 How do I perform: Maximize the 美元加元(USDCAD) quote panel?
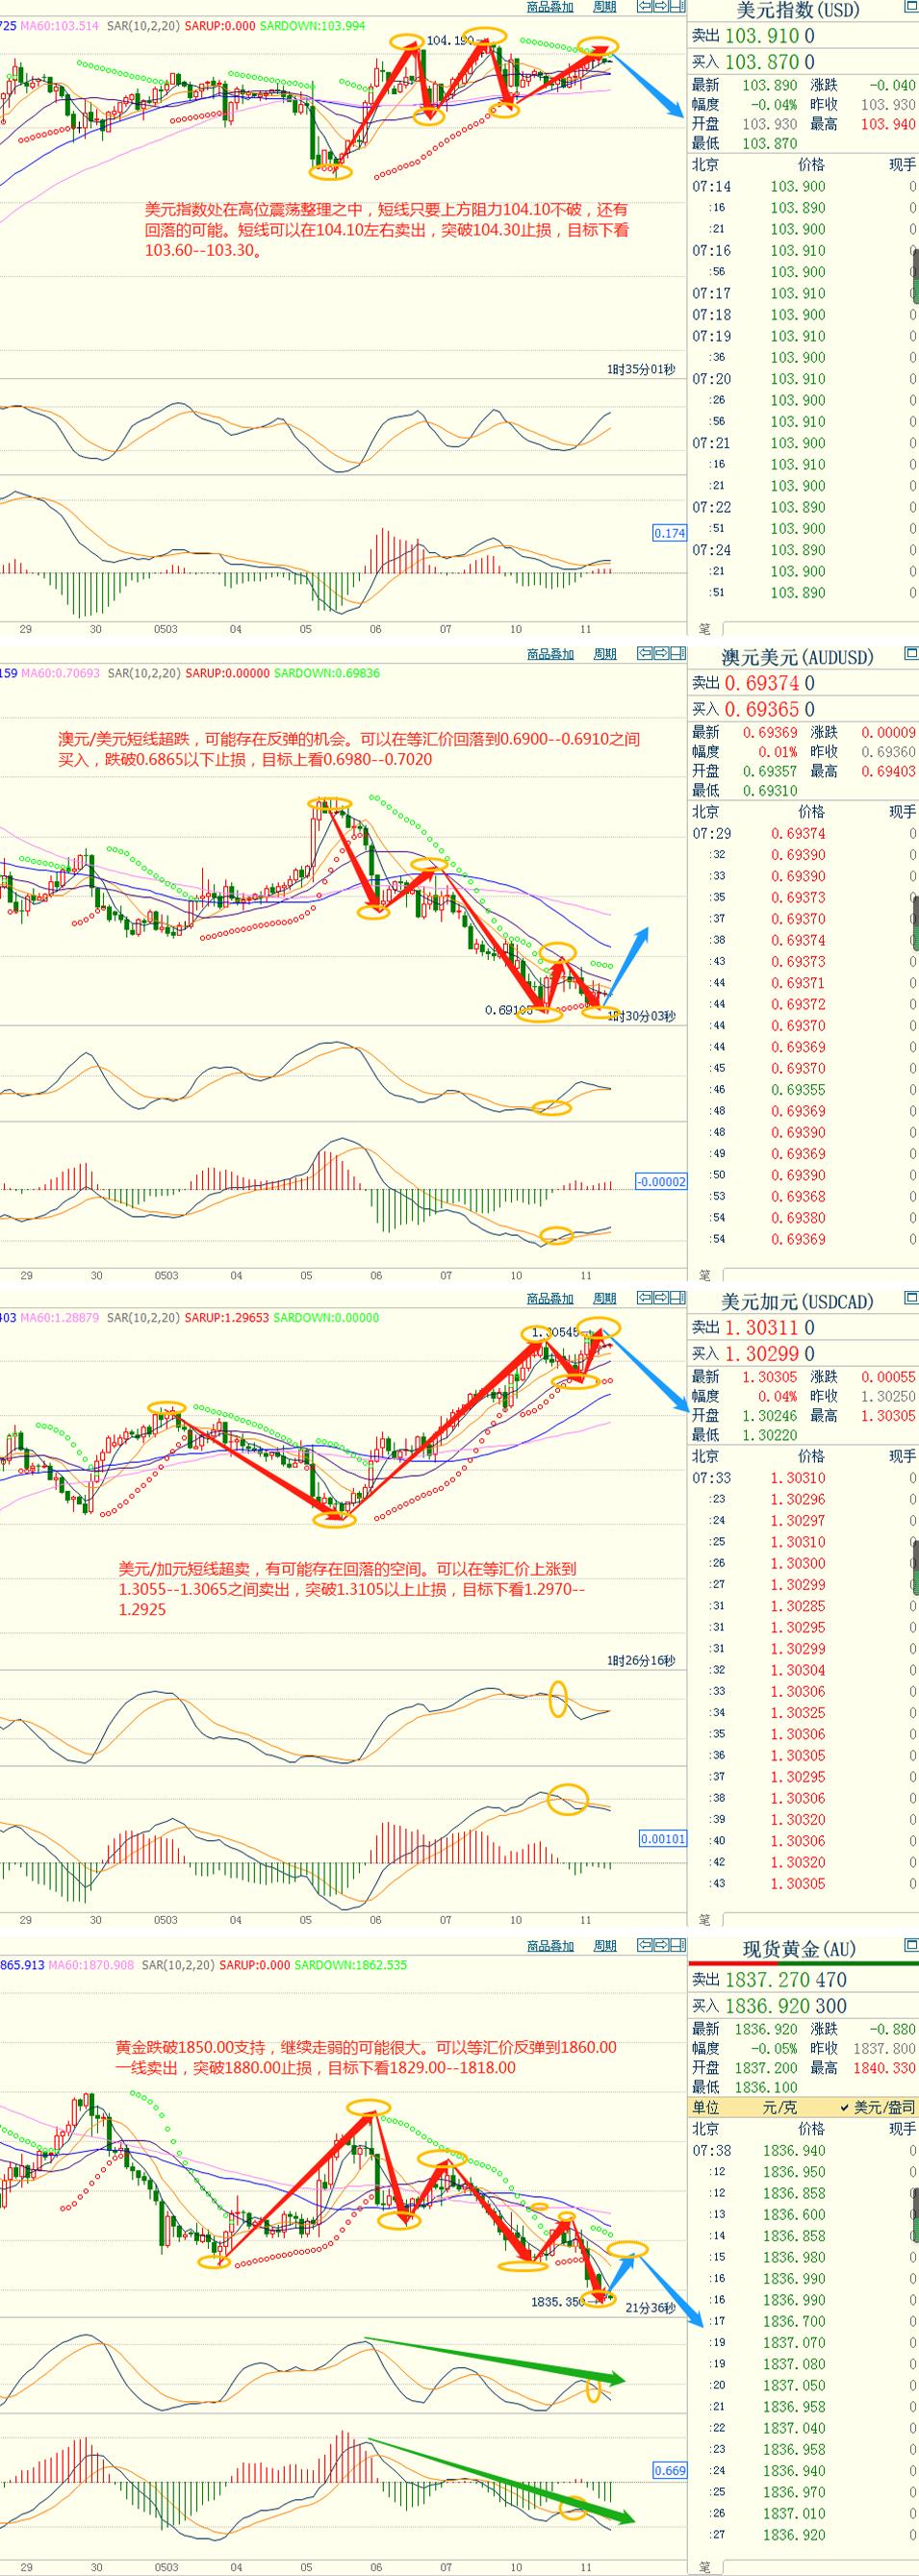click(910, 1298)
